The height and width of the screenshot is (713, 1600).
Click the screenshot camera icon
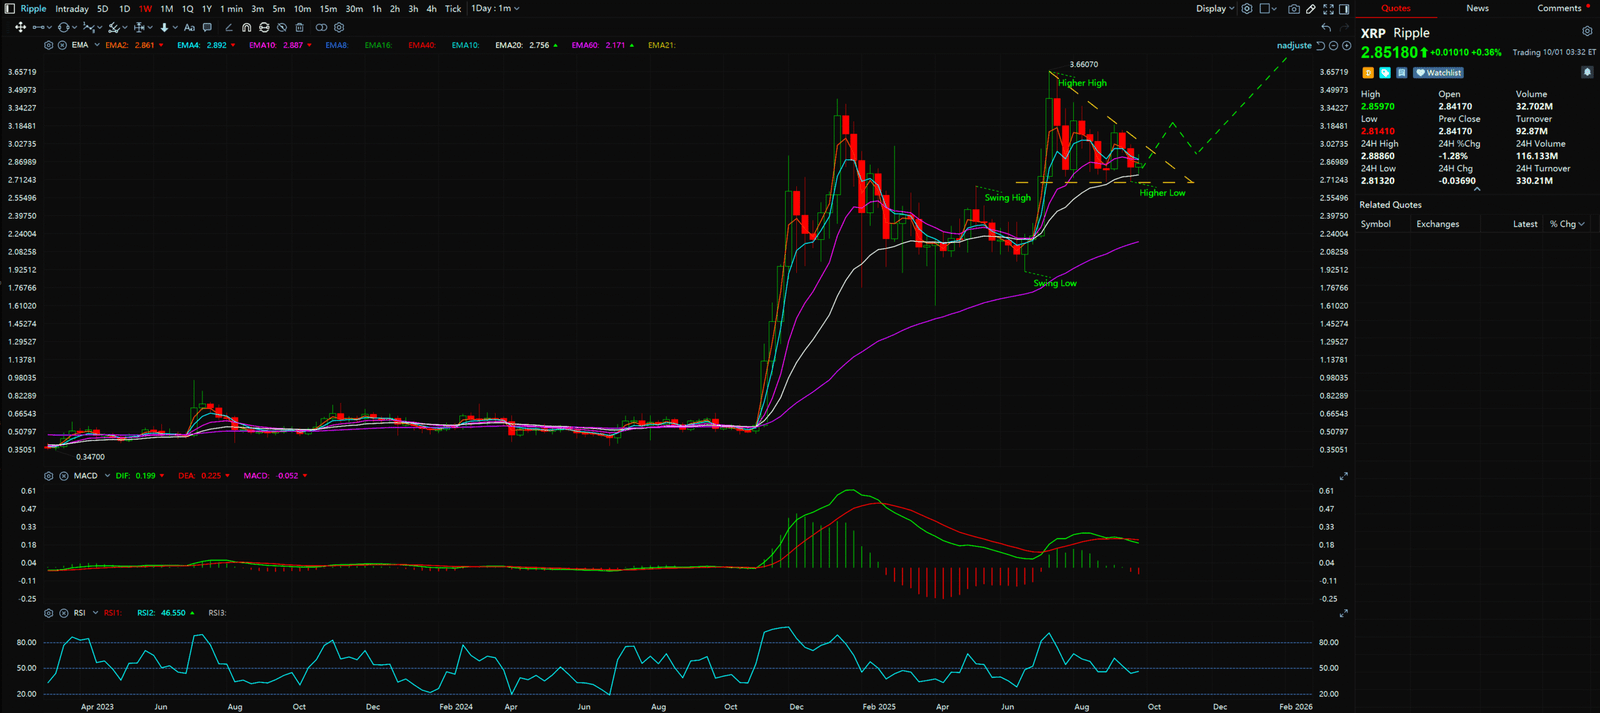pyautogui.click(x=1294, y=9)
